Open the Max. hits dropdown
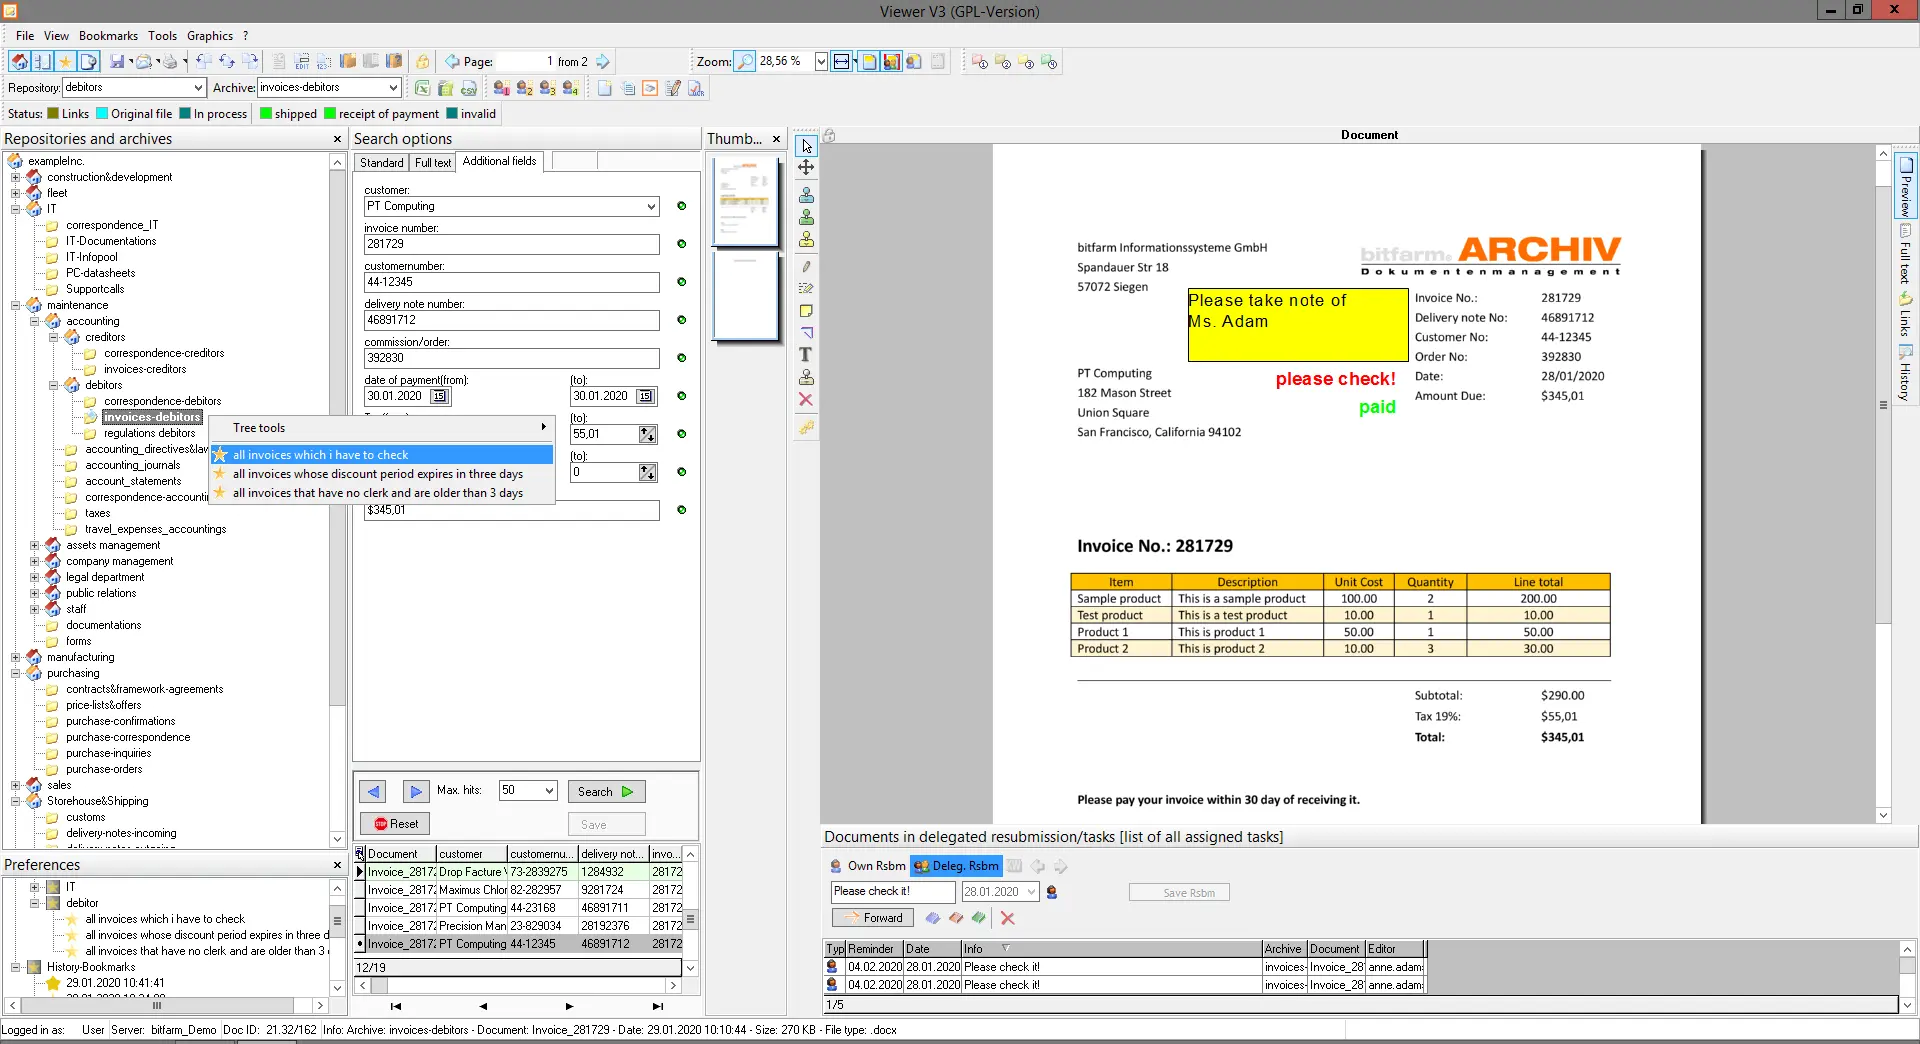The image size is (1920, 1044). (549, 791)
